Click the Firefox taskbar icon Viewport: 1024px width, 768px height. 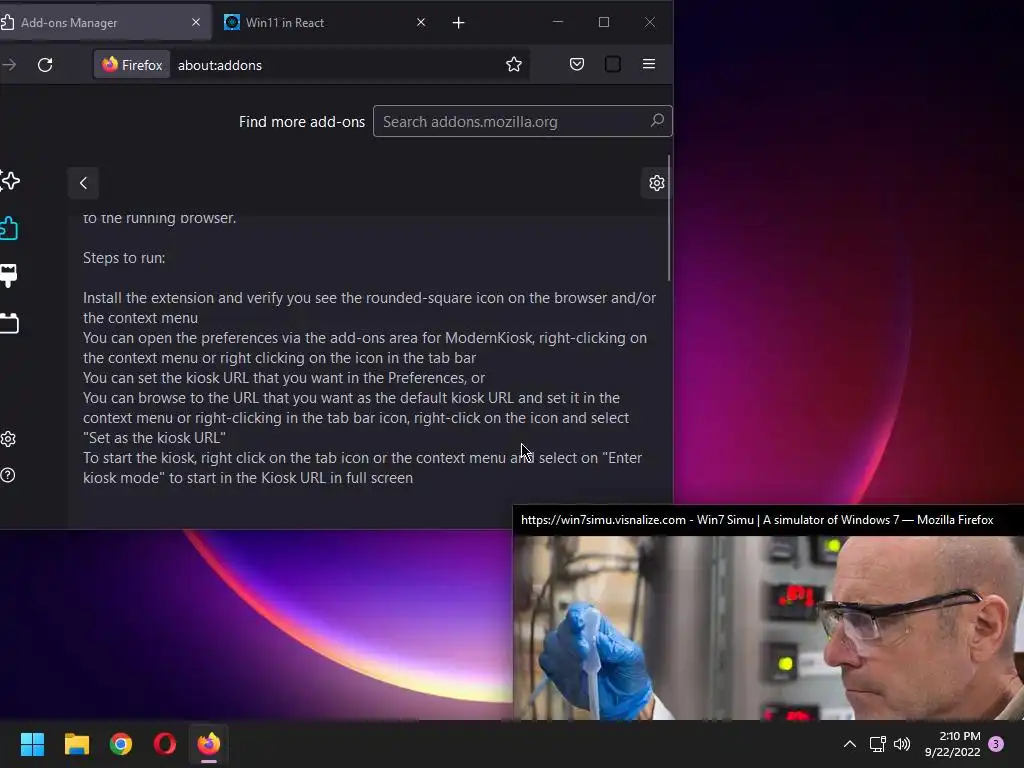(x=209, y=744)
